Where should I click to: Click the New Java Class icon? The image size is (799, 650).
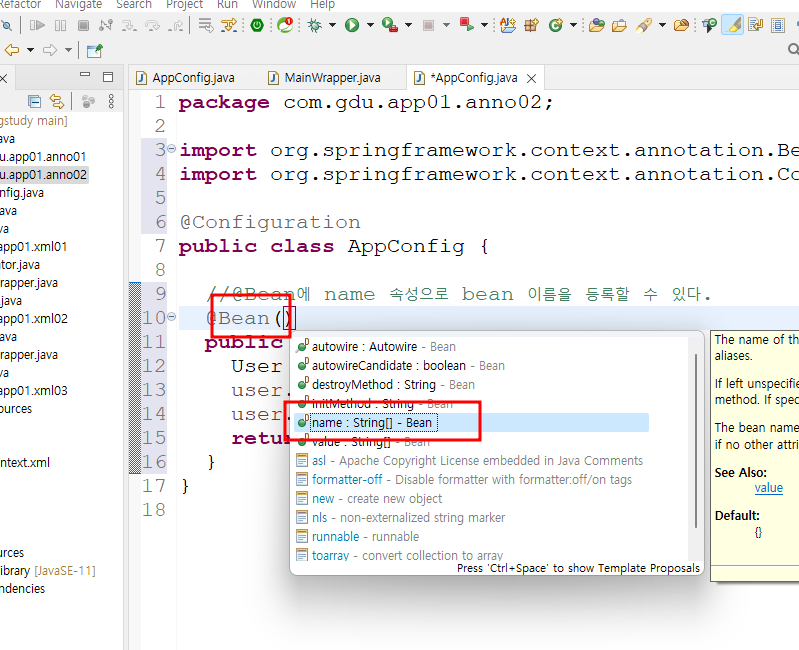[x=556, y=24]
